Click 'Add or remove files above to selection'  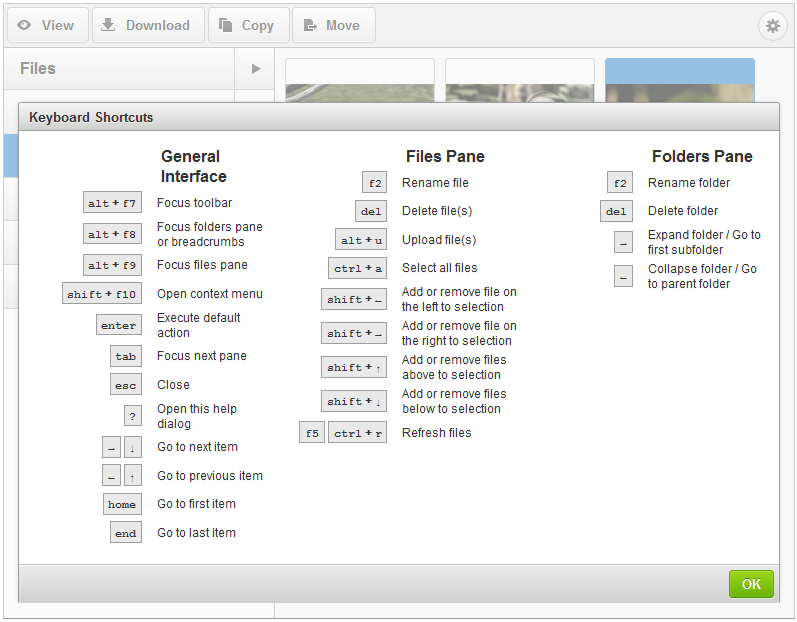coord(454,367)
